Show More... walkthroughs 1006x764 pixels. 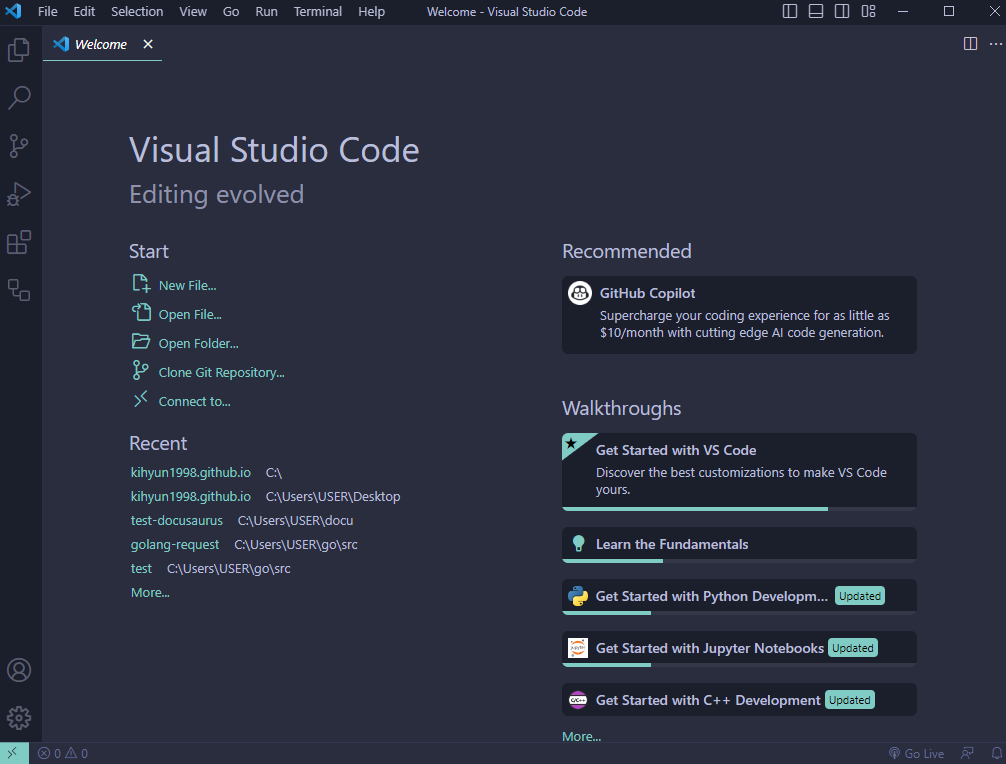(x=581, y=736)
